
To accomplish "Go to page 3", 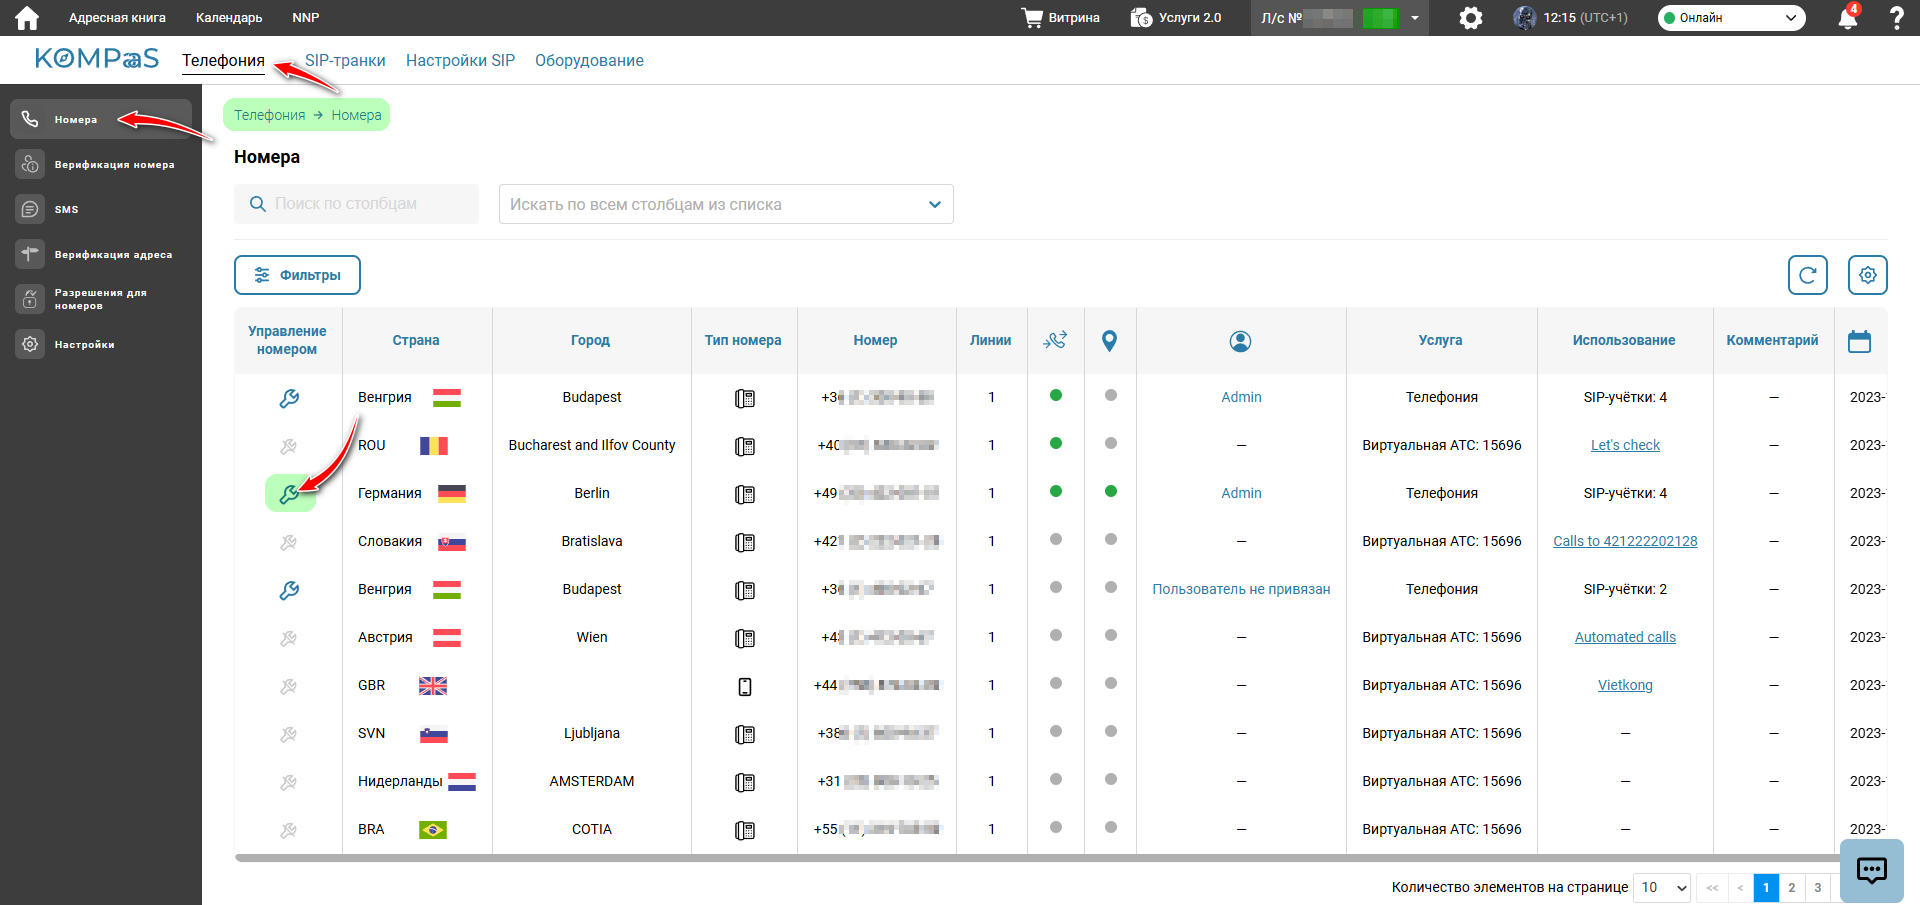I will pos(1818,887).
